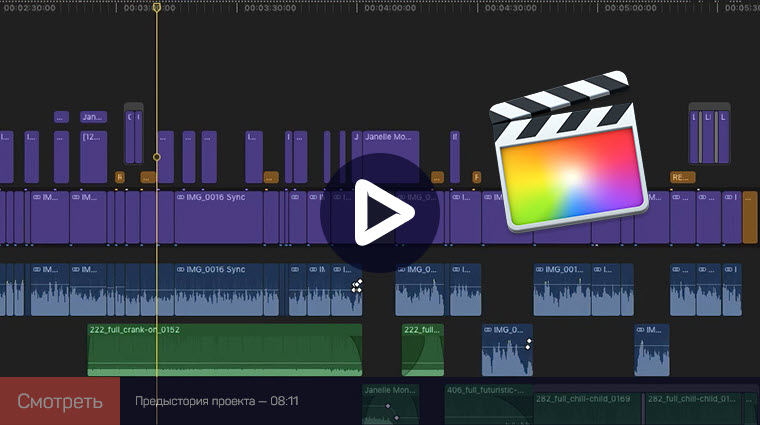Image resolution: width=760 pixels, height=425 pixels.
Task: Select the blue IMG_0016 Sync audio clip
Action: pyautogui.click(x=219, y=290)
